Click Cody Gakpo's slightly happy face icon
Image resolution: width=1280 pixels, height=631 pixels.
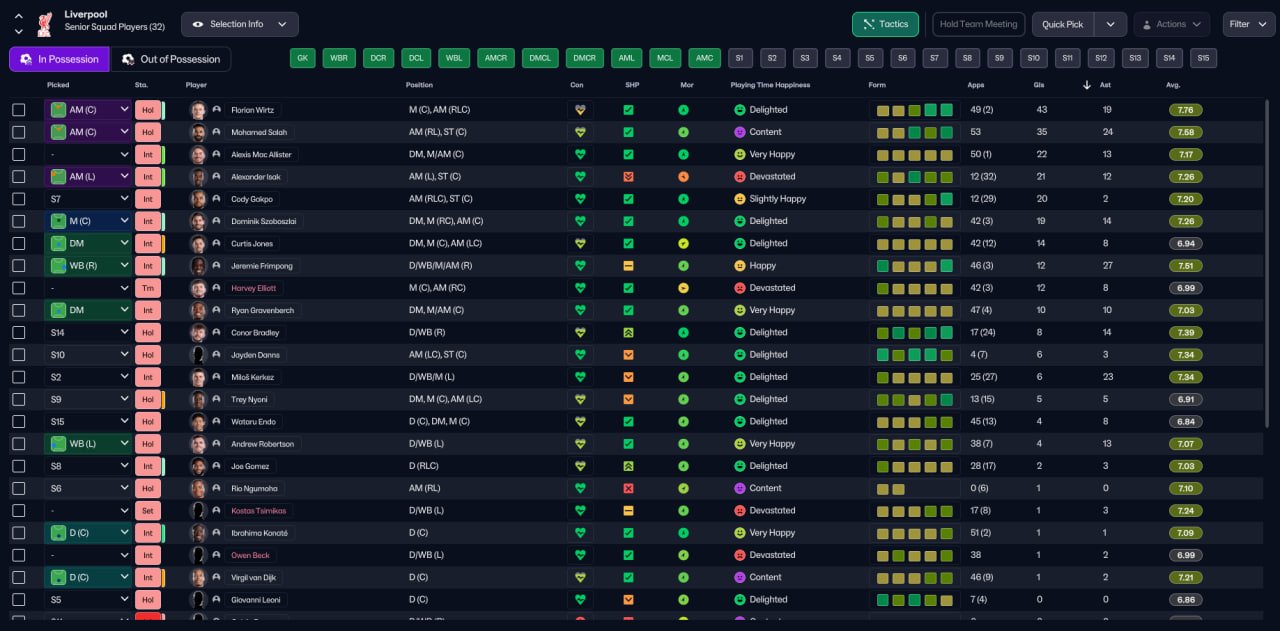pyautogui.click(x=740, y=199)
